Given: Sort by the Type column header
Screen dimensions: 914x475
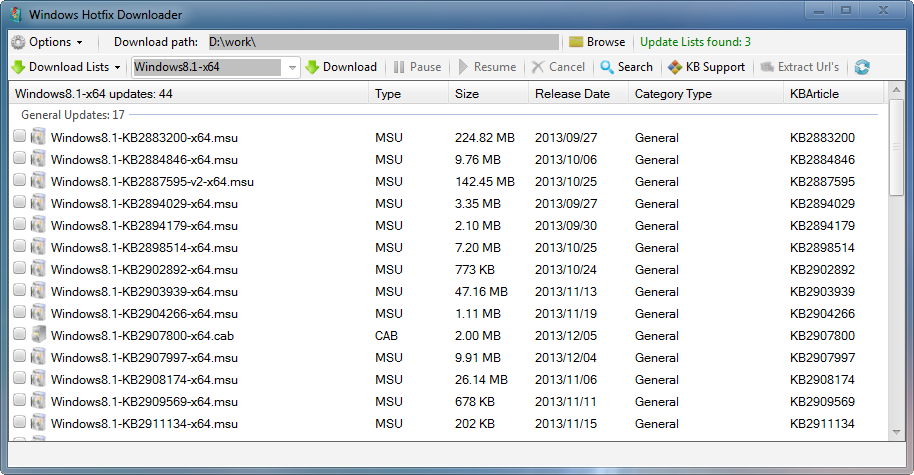Looking at the screenshot, I should tap(408, 93).
